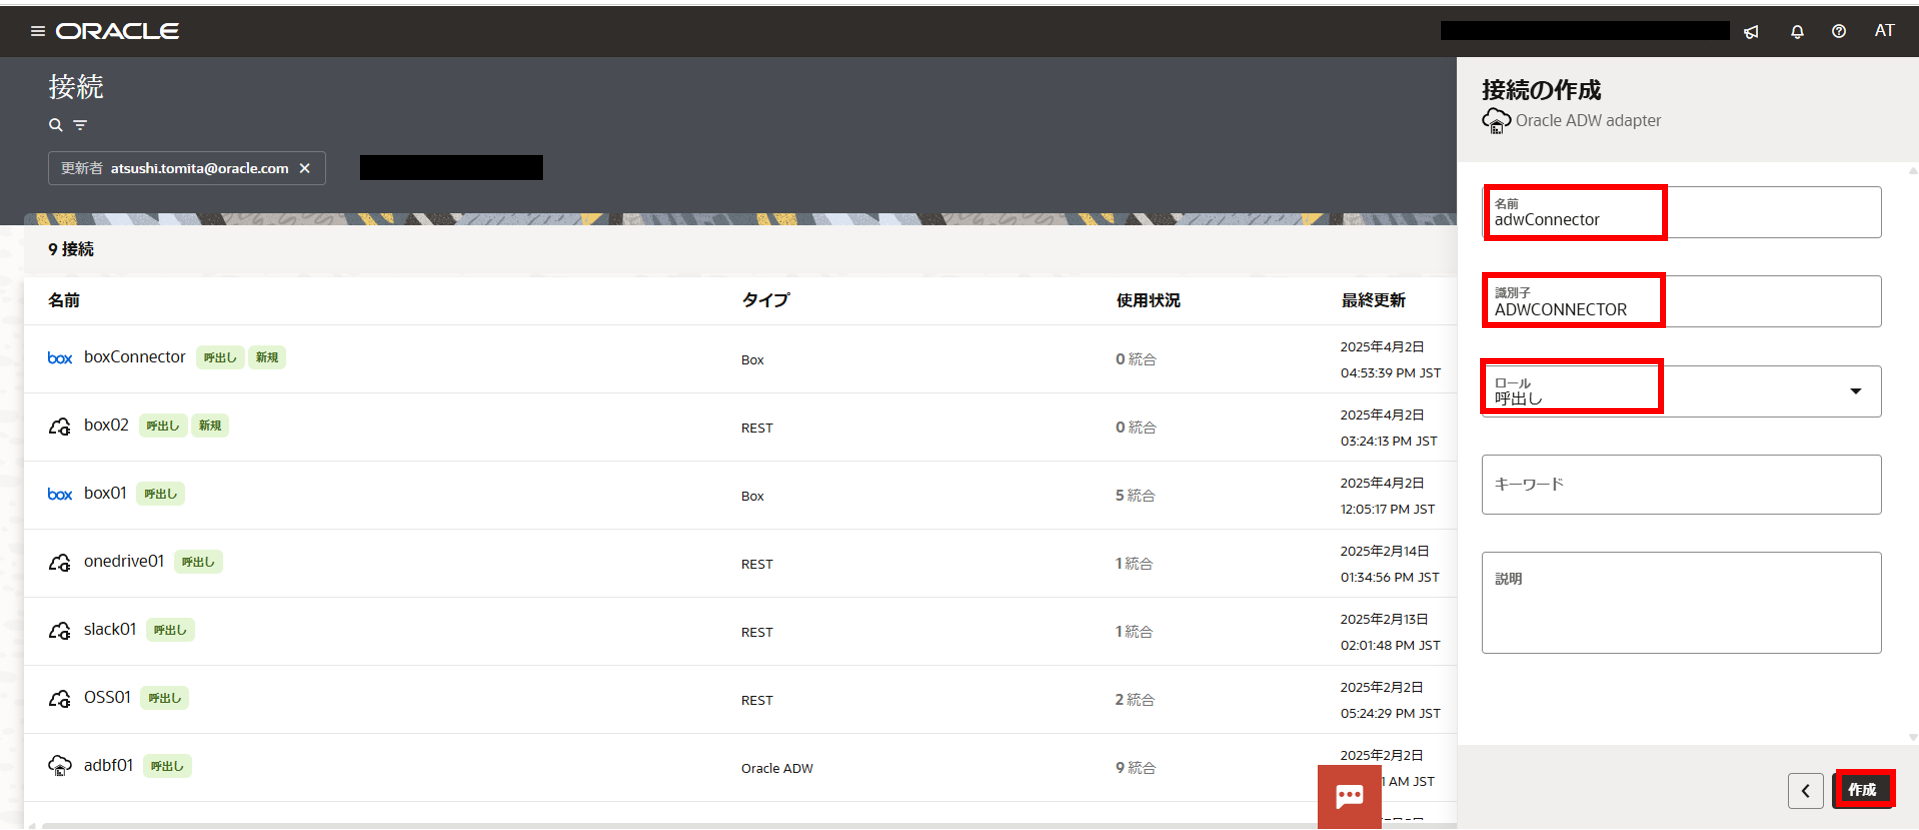Screen dimensions: 1919x830
Task: Open the red chat assistant button
Action: point(1349,796)
